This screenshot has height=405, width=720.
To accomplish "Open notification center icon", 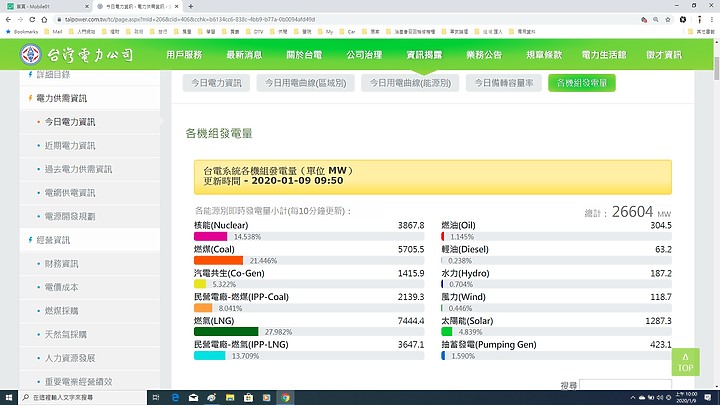I will point(708,397).
